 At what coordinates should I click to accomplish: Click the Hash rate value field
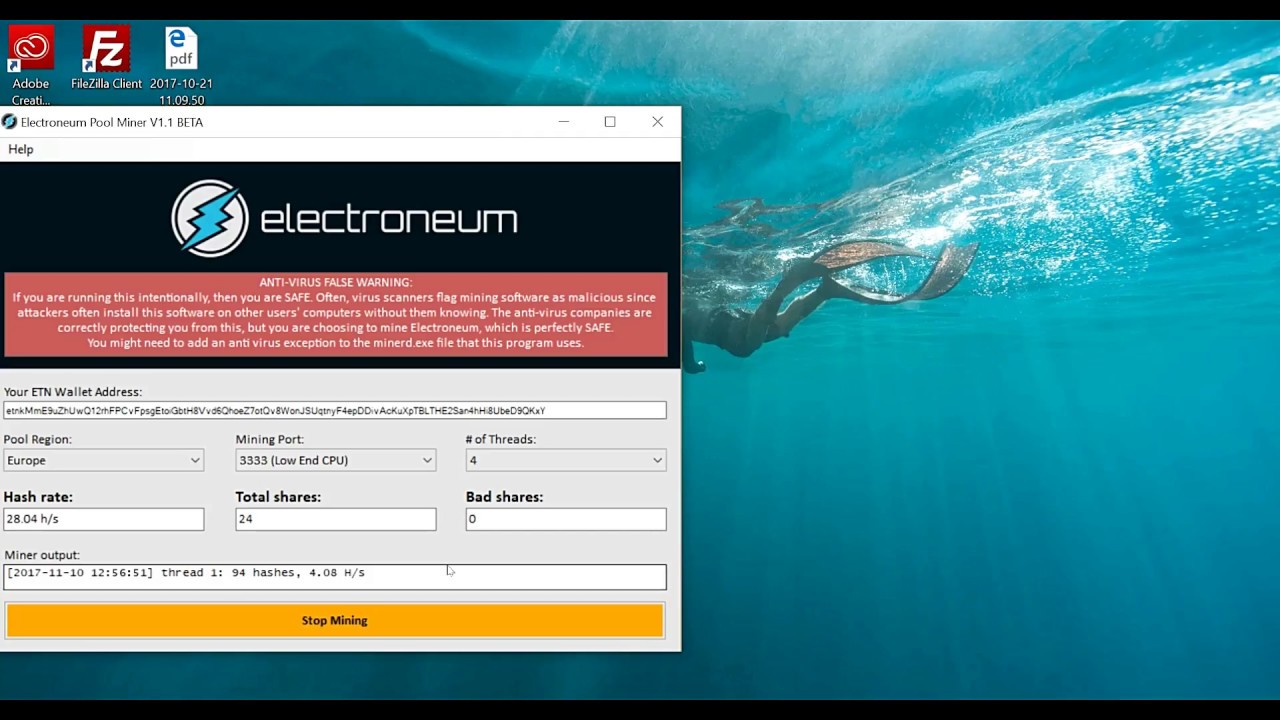(104, 519)
